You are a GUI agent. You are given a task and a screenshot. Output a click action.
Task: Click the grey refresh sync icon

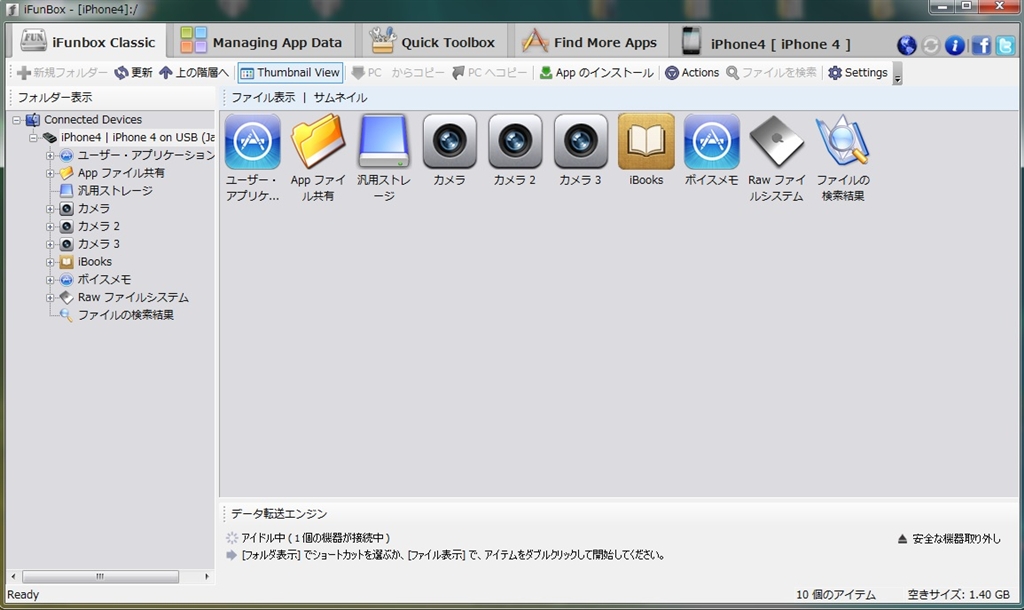(x=931, y=45)
